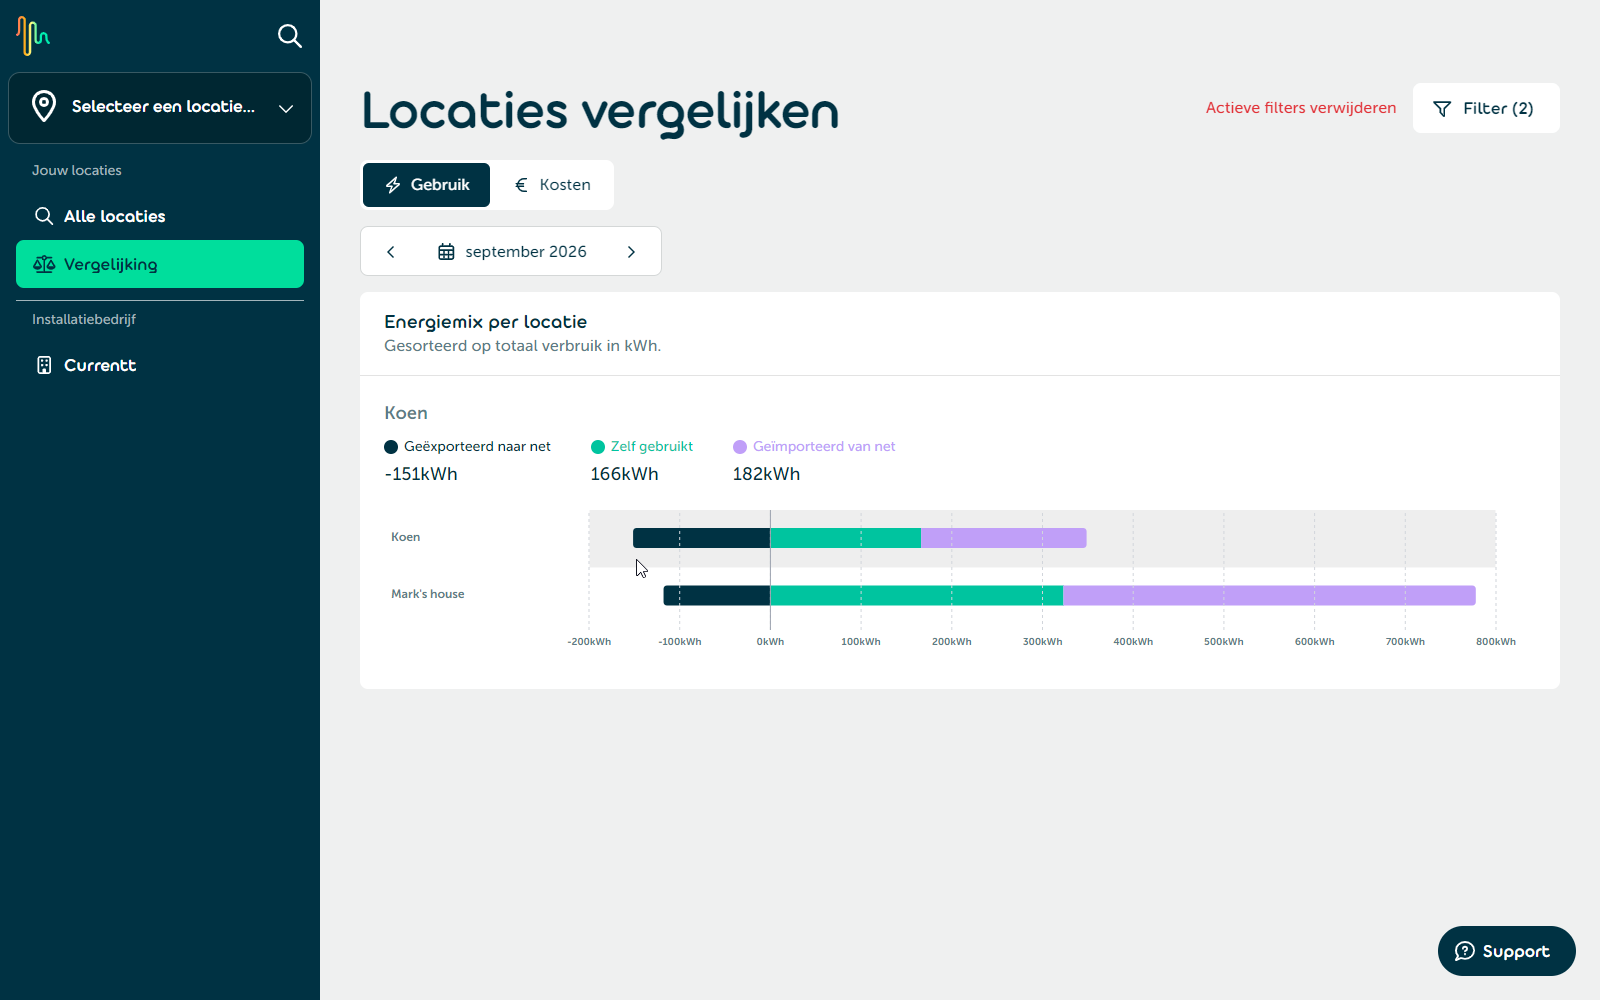1600x1000 pixels.
Task: Select the Mark's house row label
Action: point(428,594)
